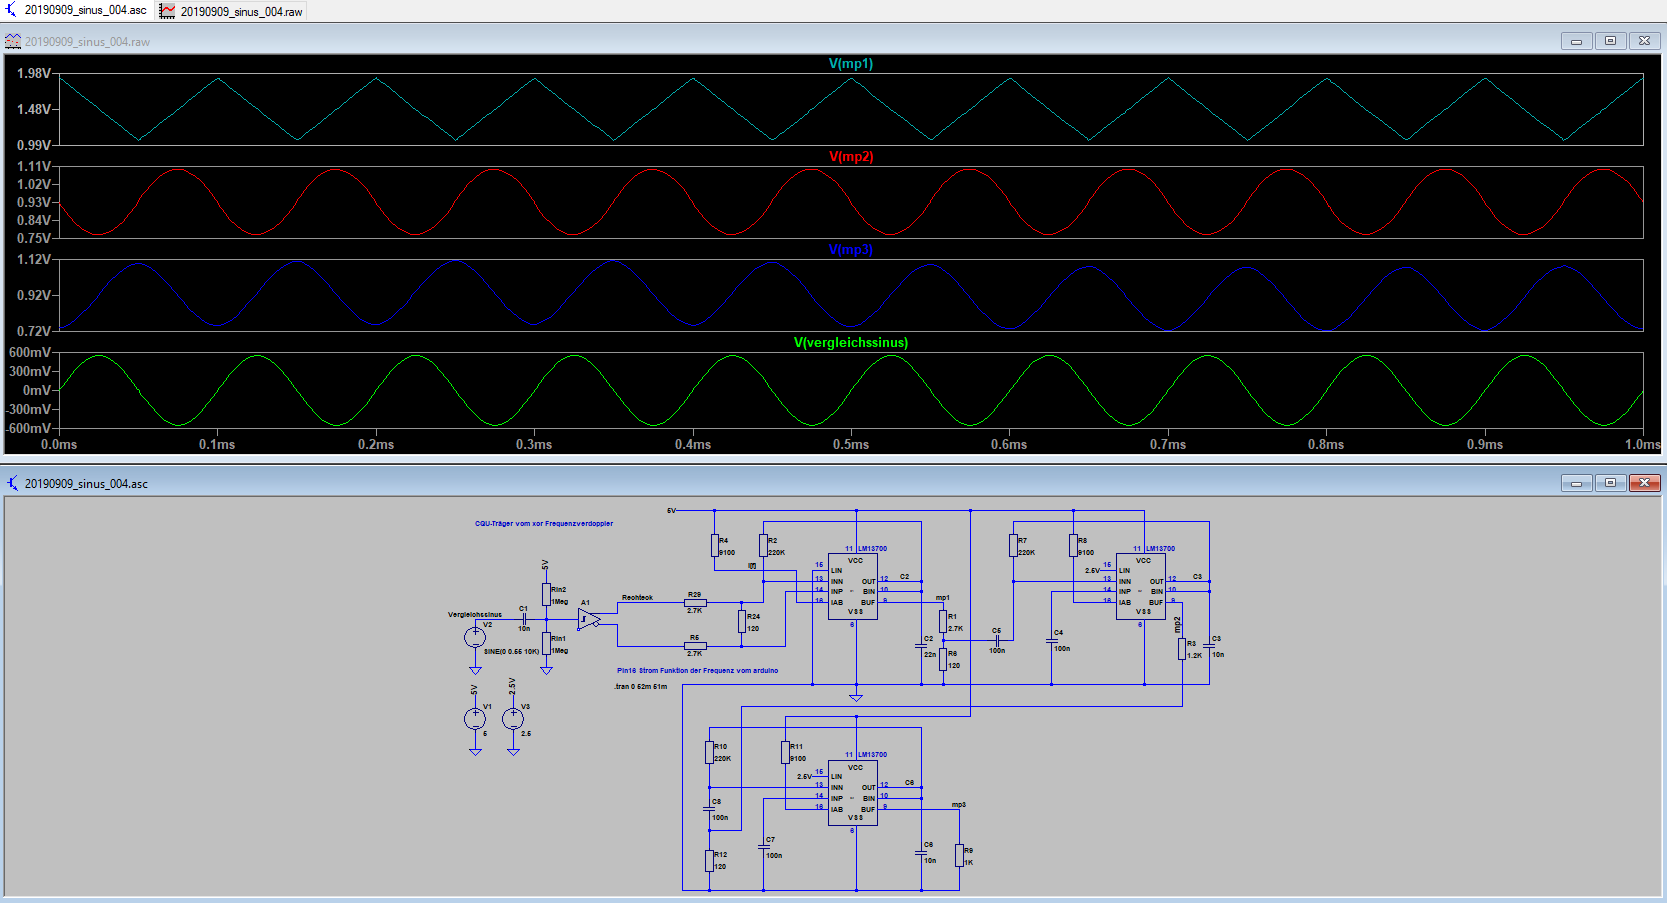Screen dimensions: 1667x903
Task: Select resistor R10 in the schematic
Action: point(709,752)
